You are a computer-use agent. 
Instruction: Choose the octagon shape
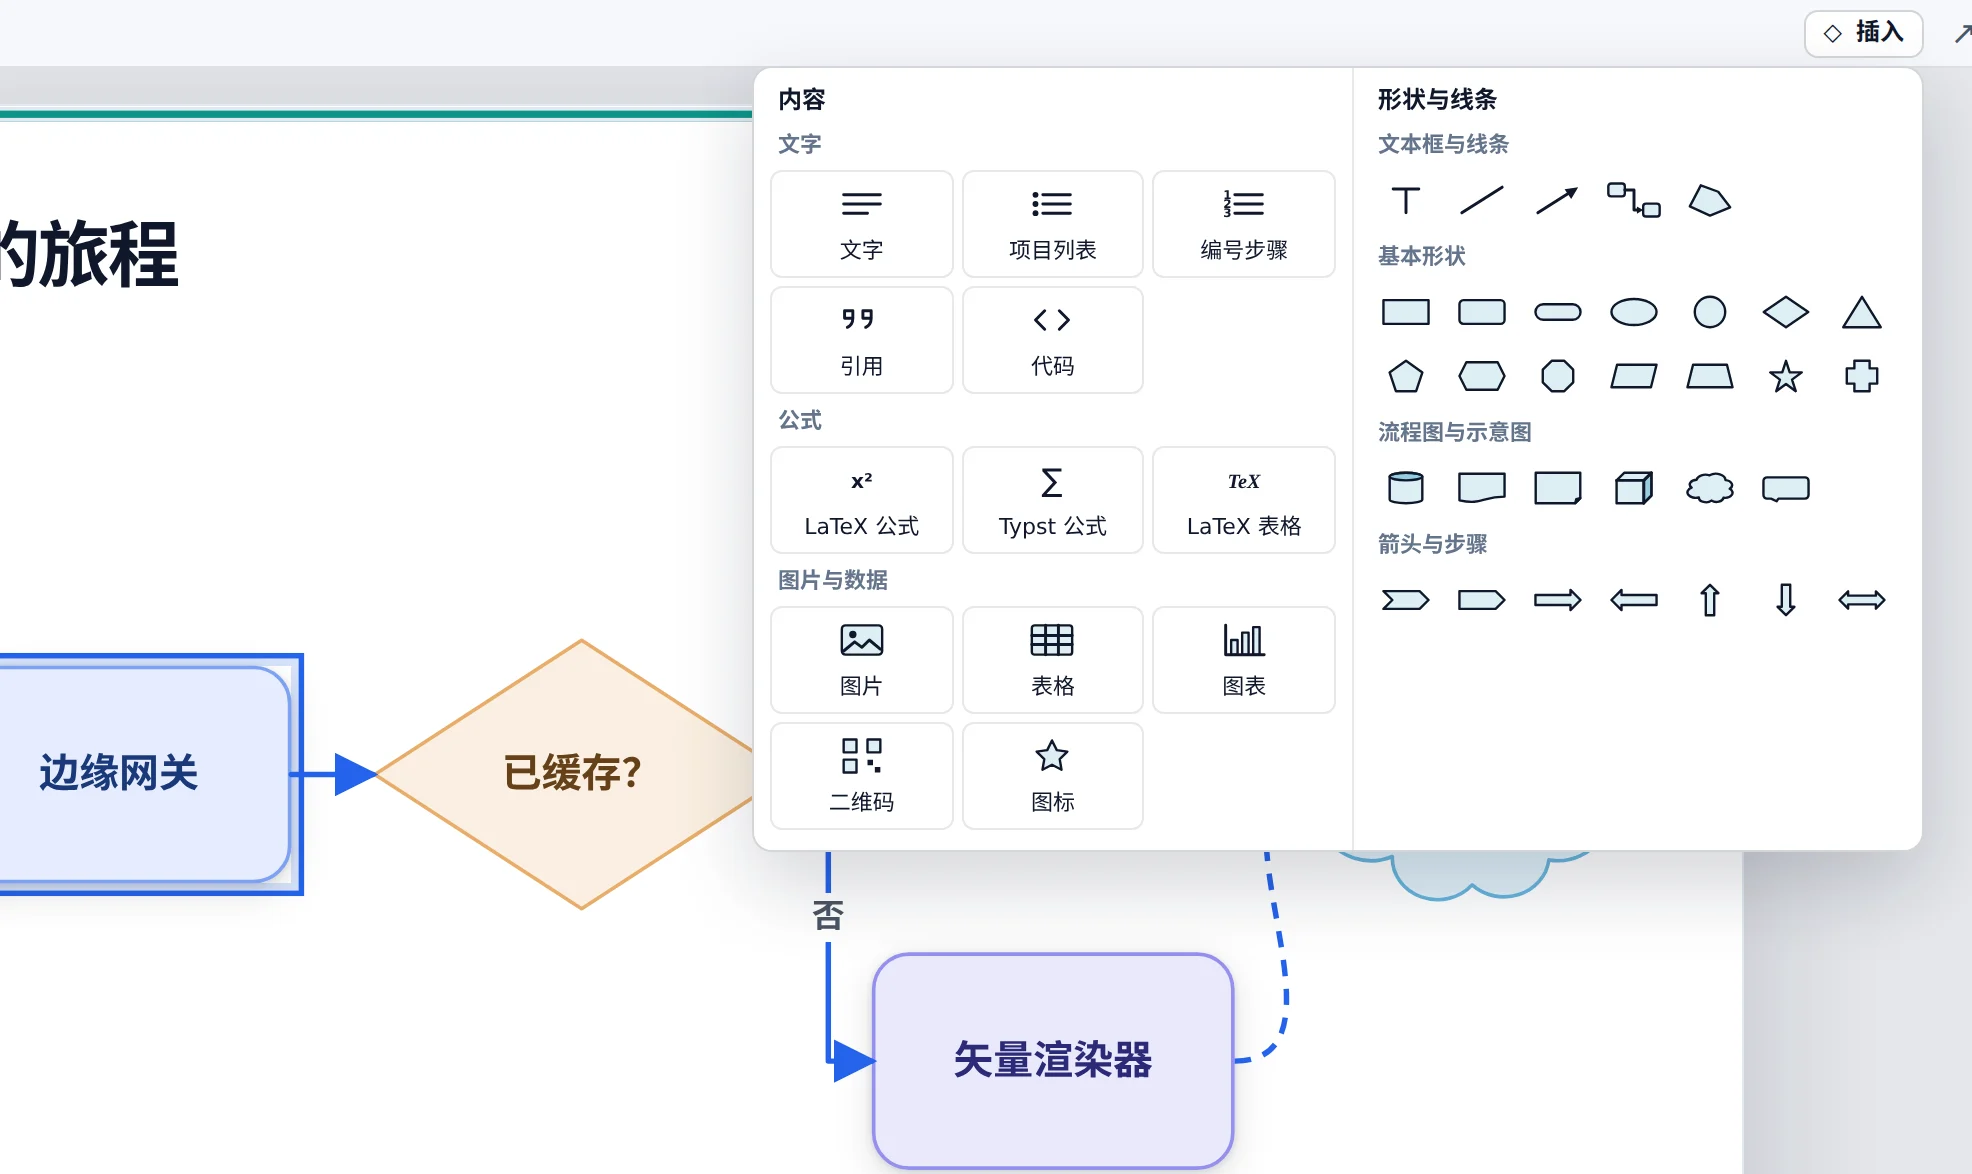click(x=1558, y=377)
